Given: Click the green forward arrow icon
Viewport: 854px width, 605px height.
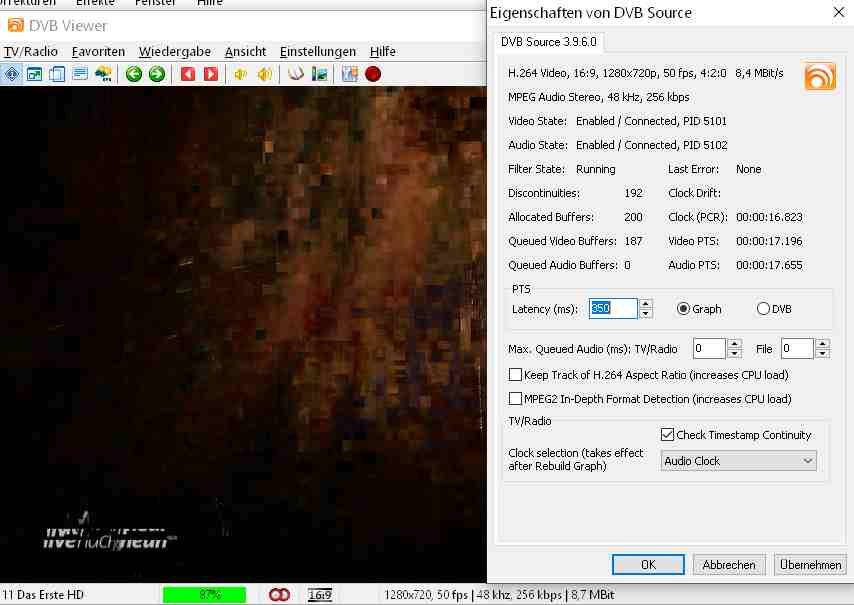Looking at the screenshot, I should click(x=157, y=74).
